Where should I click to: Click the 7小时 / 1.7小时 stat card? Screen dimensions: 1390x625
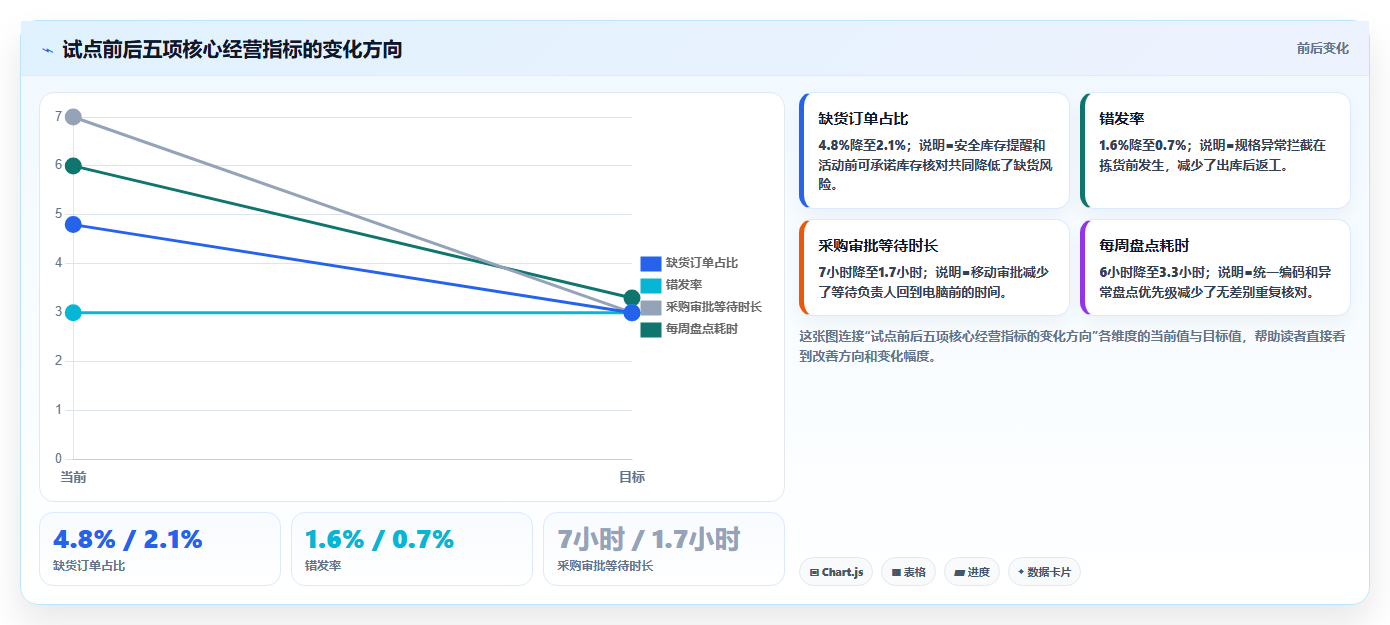(x=664, y=549)
